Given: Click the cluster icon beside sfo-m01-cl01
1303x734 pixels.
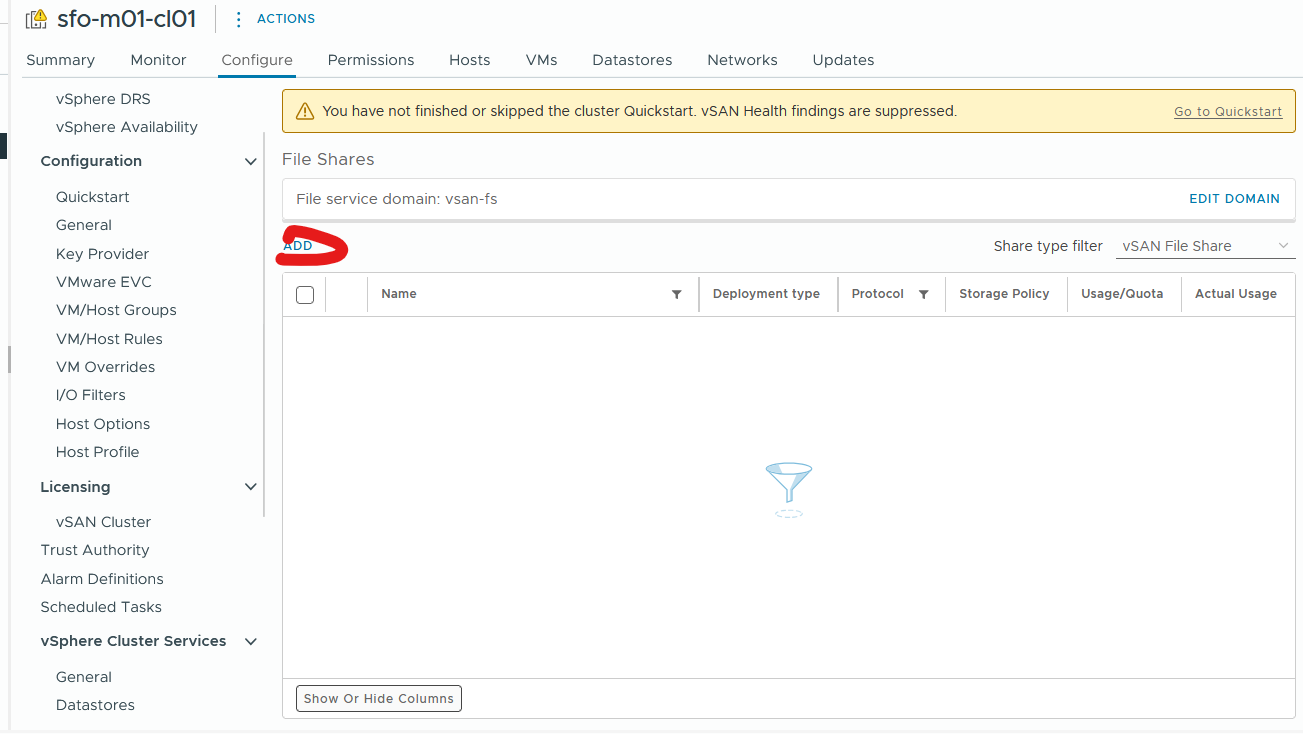Looking at the screenshot, I should tap(37, 19).
